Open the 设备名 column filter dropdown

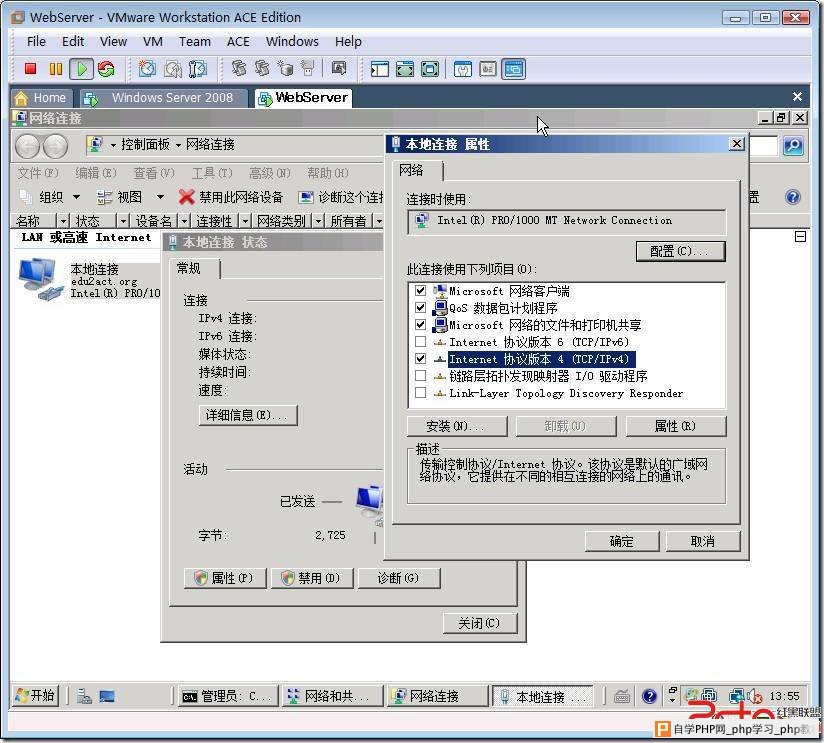184,221
